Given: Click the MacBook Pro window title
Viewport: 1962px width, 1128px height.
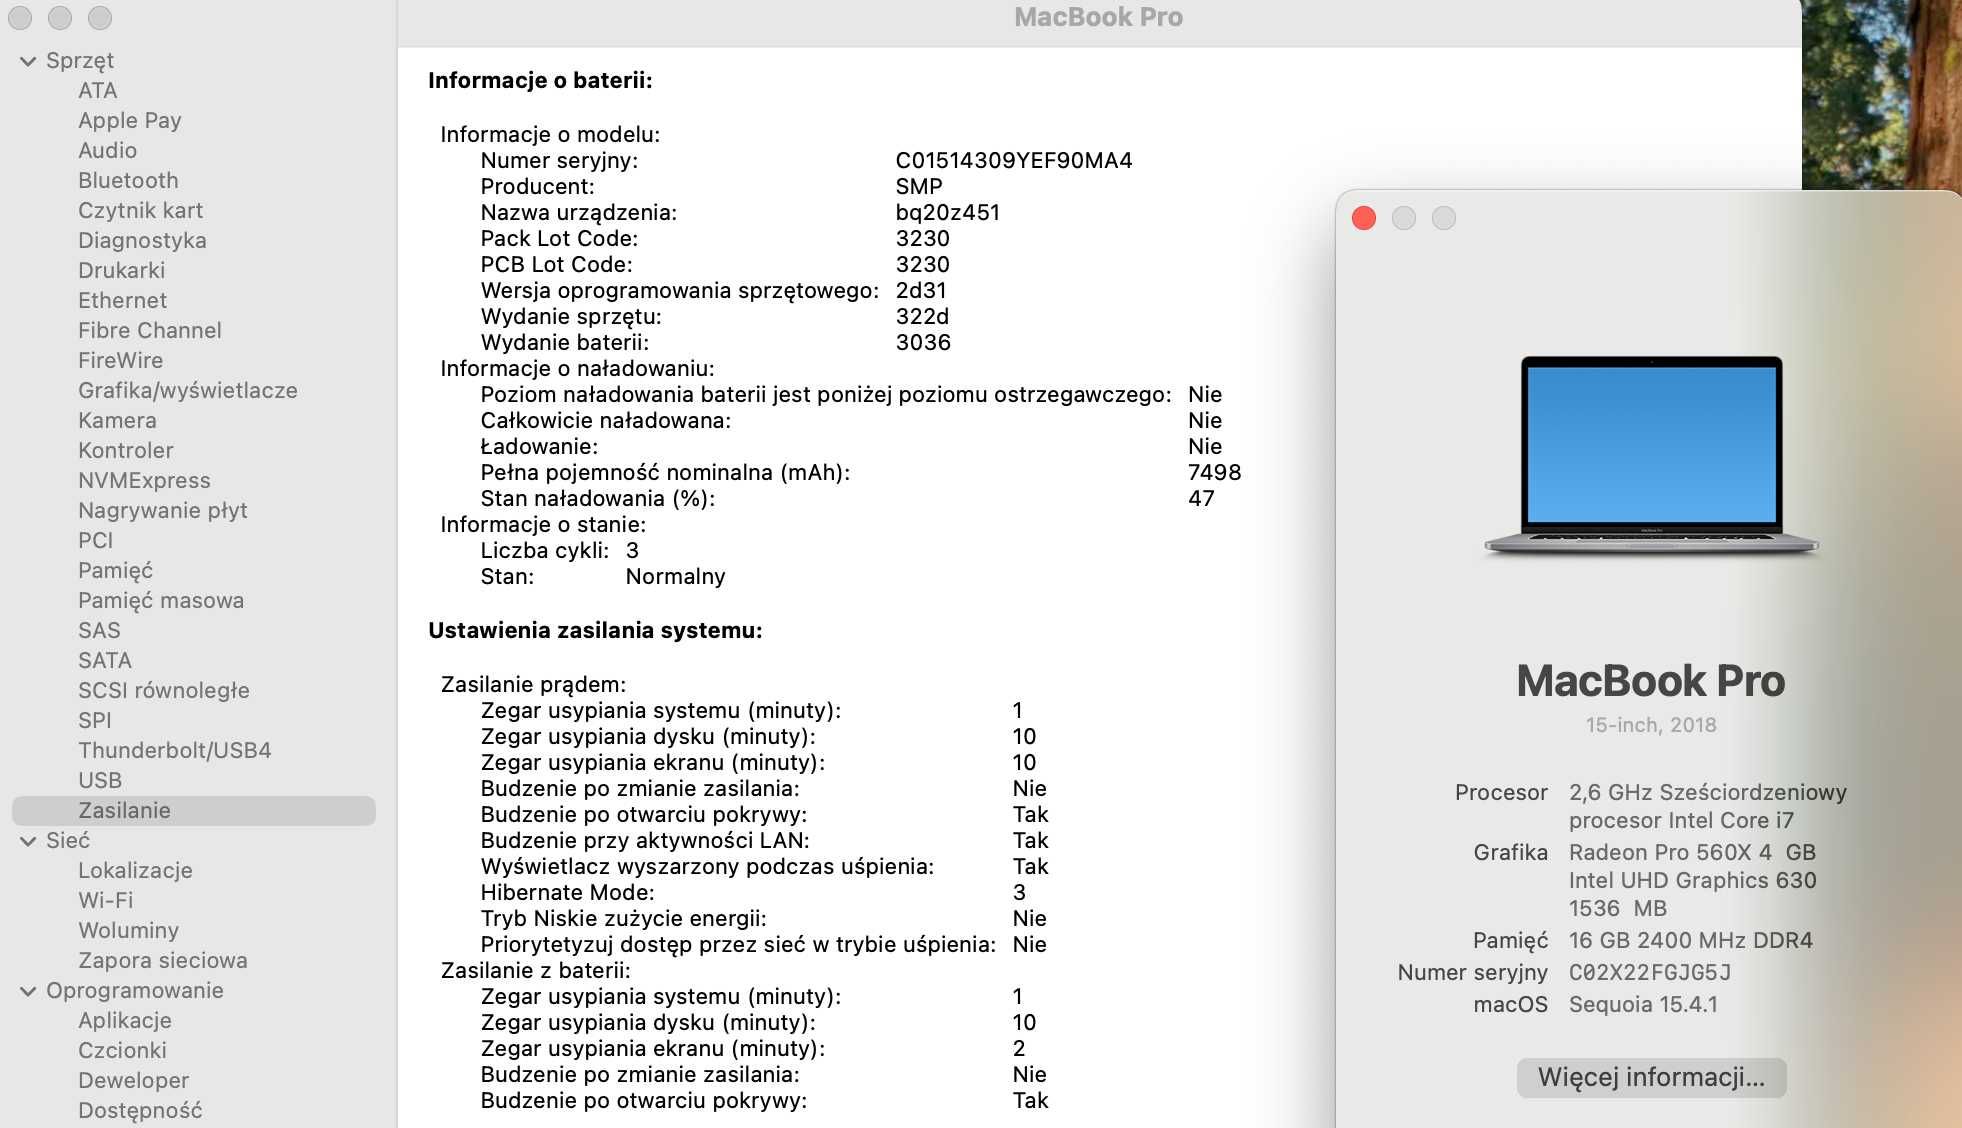Looking at the screenshot, I should click(1099, 17).
